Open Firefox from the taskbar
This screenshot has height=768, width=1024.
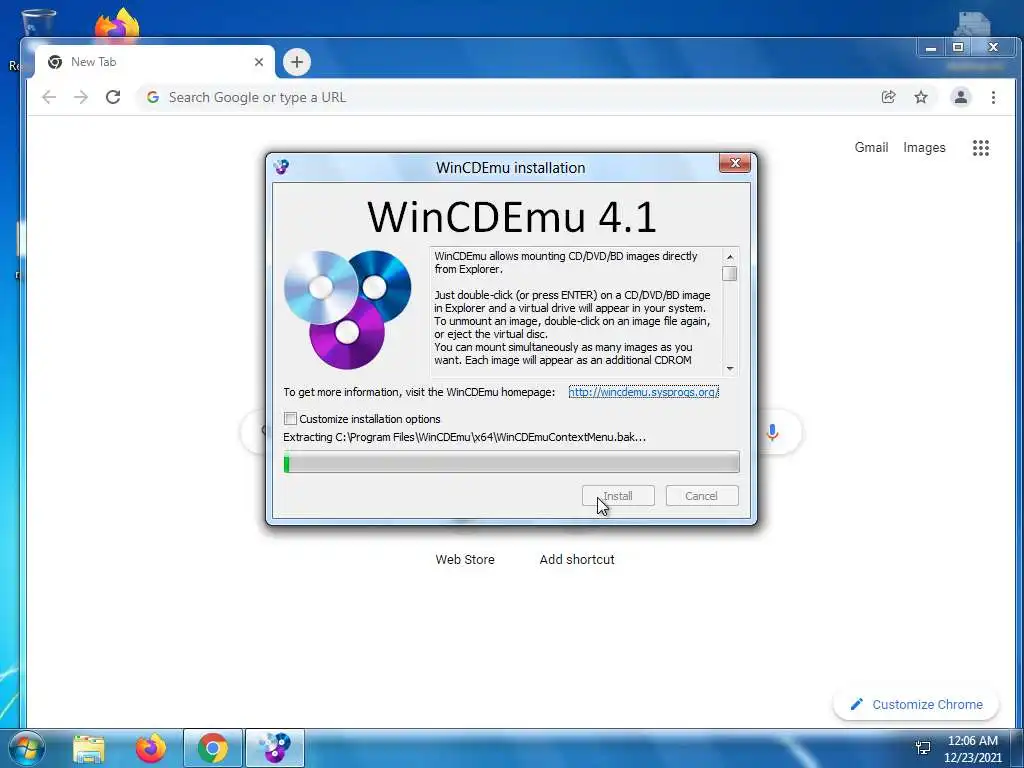click(151, 748)
